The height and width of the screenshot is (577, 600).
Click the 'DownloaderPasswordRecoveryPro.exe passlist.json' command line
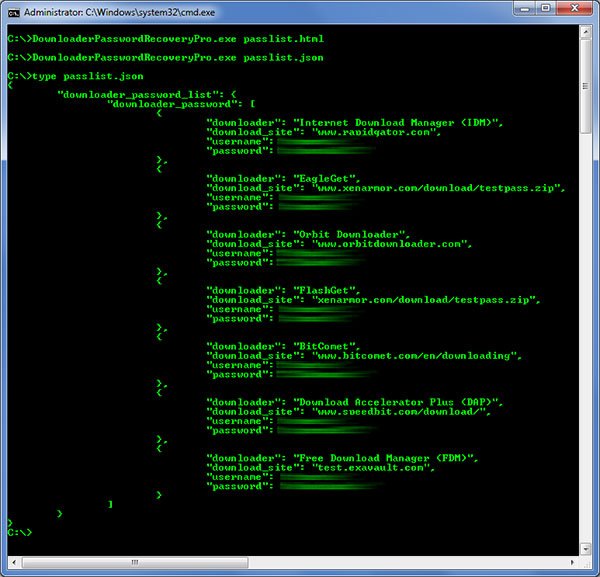tap(165, 58)
